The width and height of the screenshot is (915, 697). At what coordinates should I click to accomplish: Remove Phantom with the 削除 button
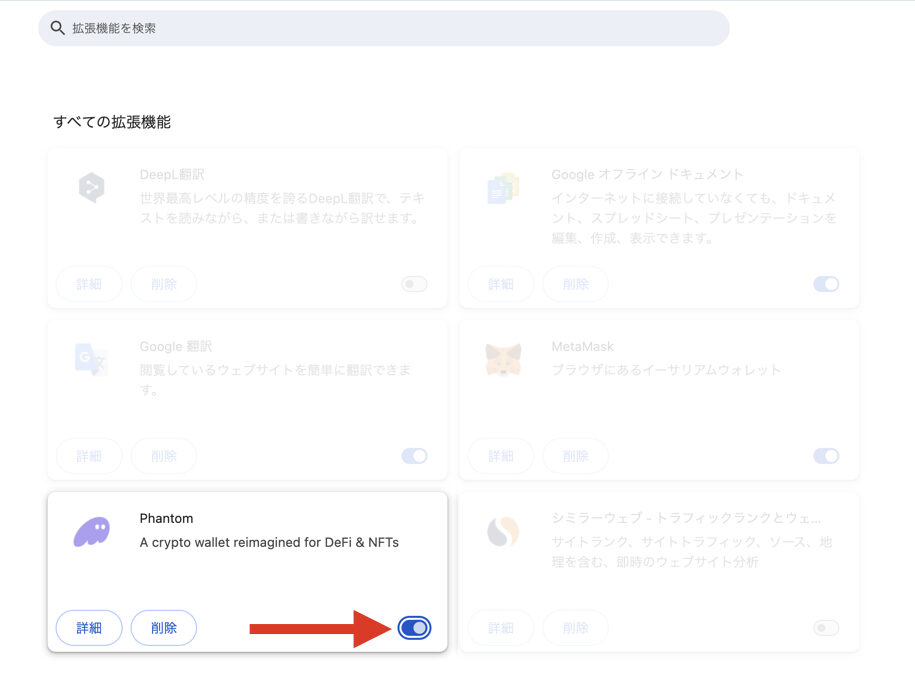[x=164, y=628]
